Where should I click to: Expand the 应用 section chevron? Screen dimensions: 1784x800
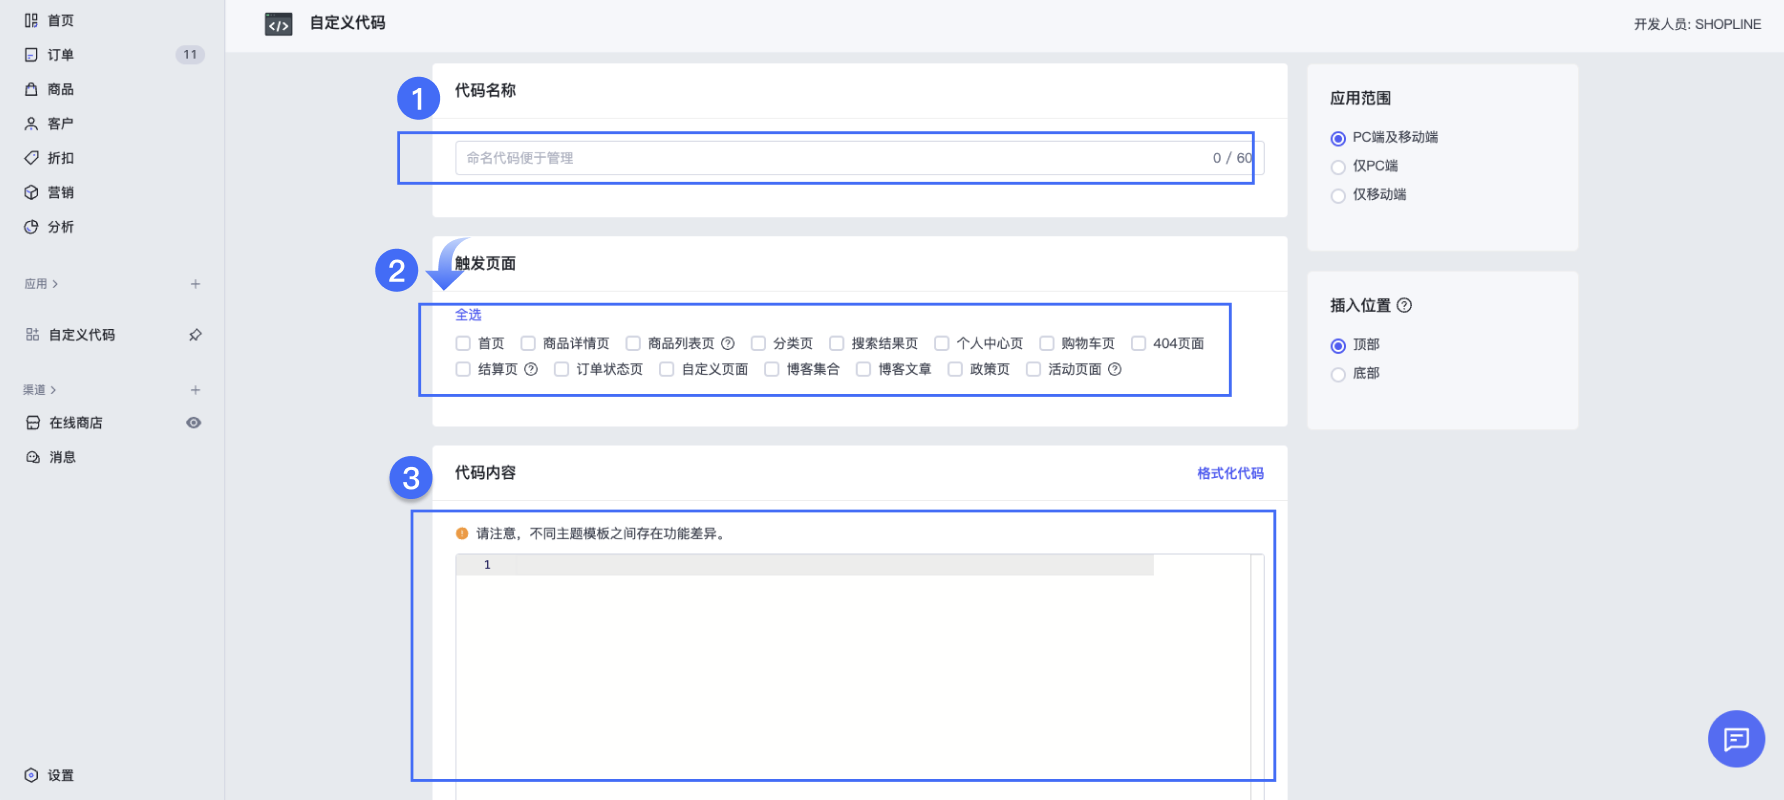pyautogui.click(x=55, y=284)
